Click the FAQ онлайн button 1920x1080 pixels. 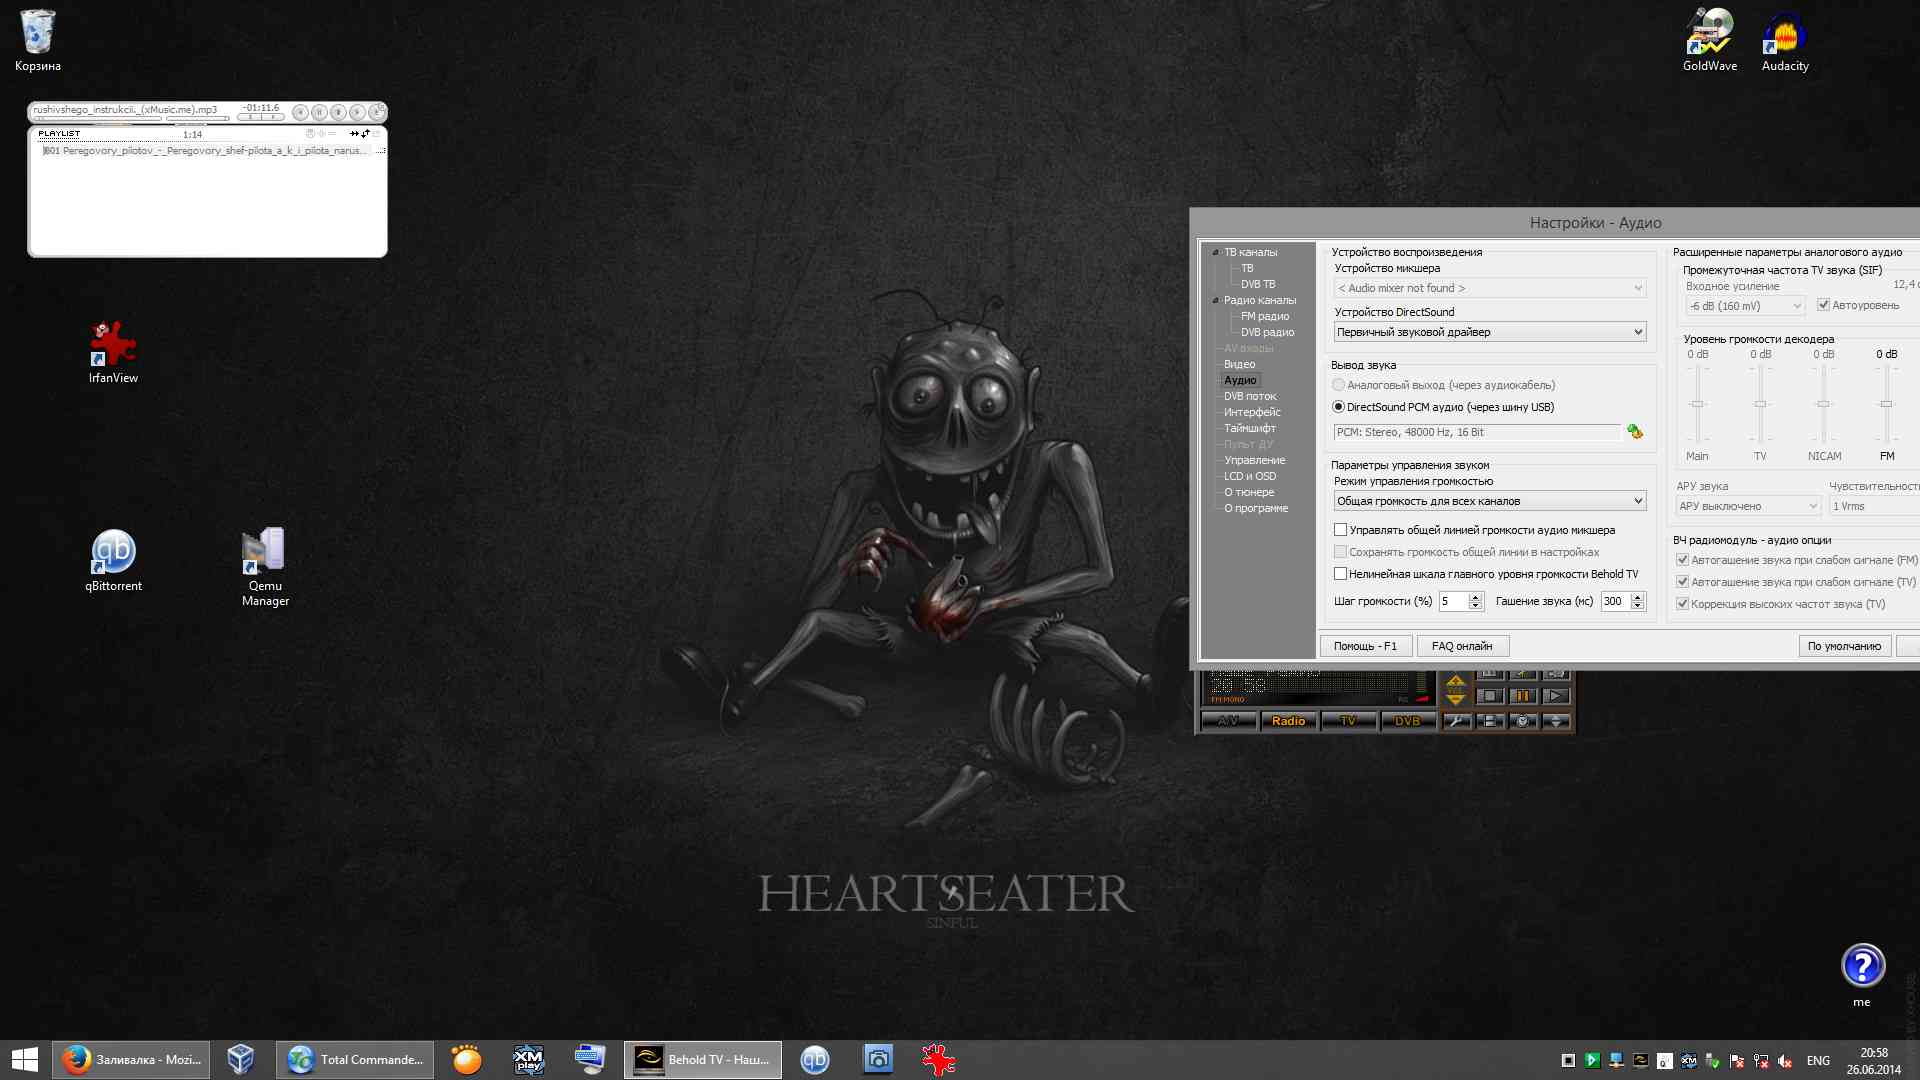pos(1462,646)
